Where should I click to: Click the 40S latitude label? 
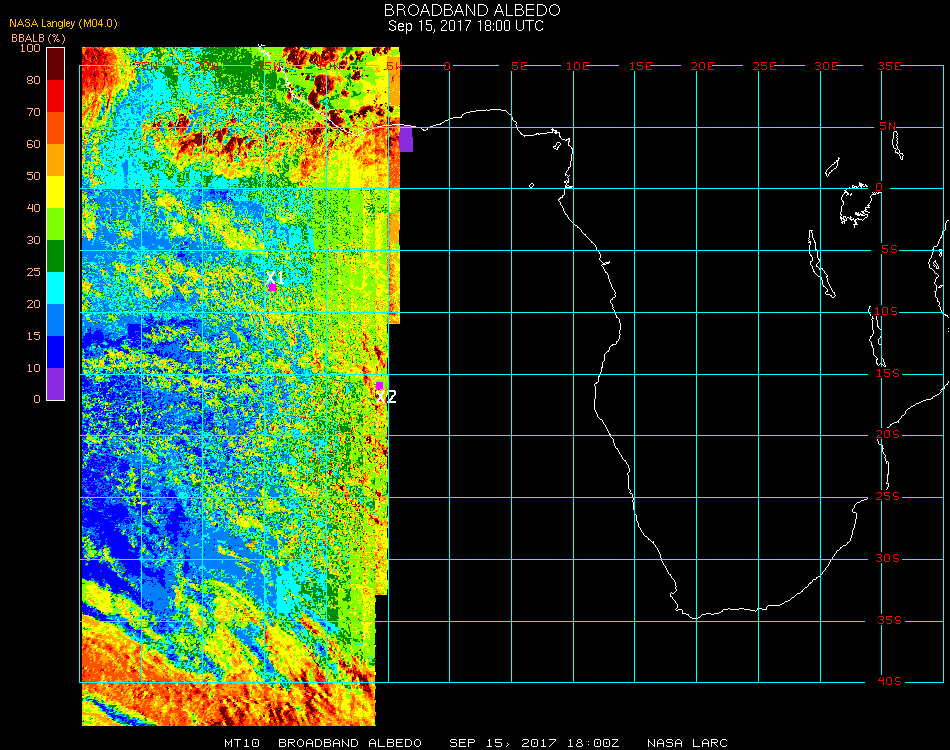[x=889, y=682]
